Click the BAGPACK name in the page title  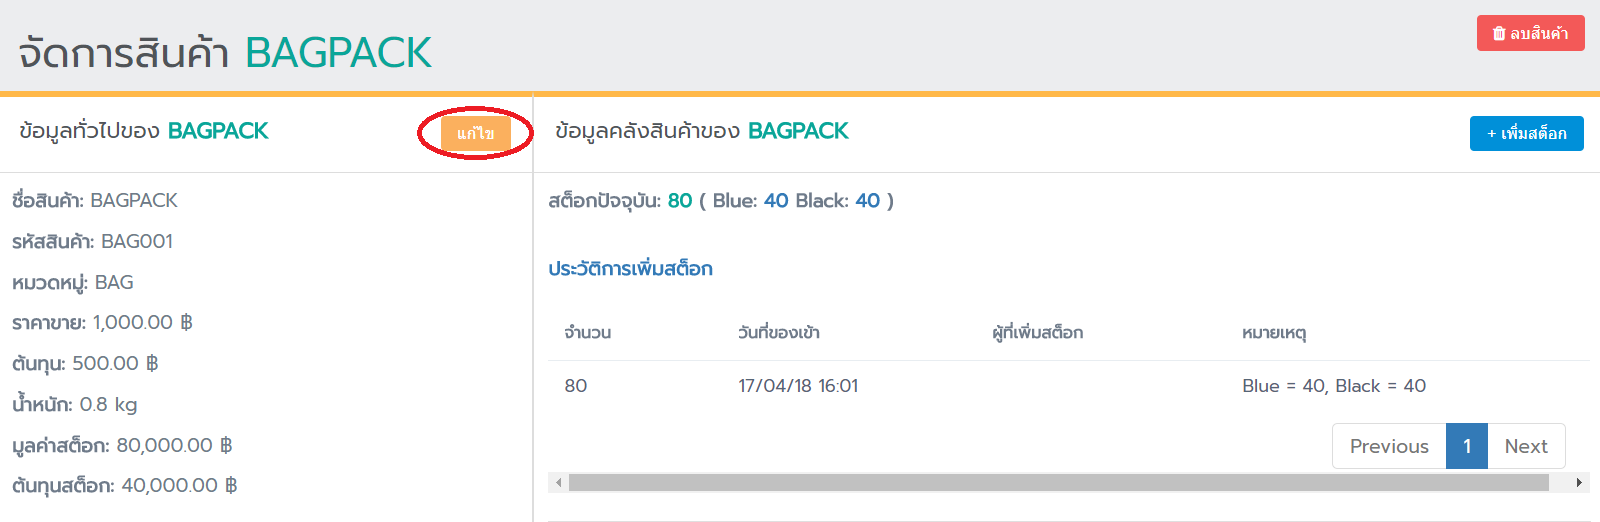pos(338,53)
